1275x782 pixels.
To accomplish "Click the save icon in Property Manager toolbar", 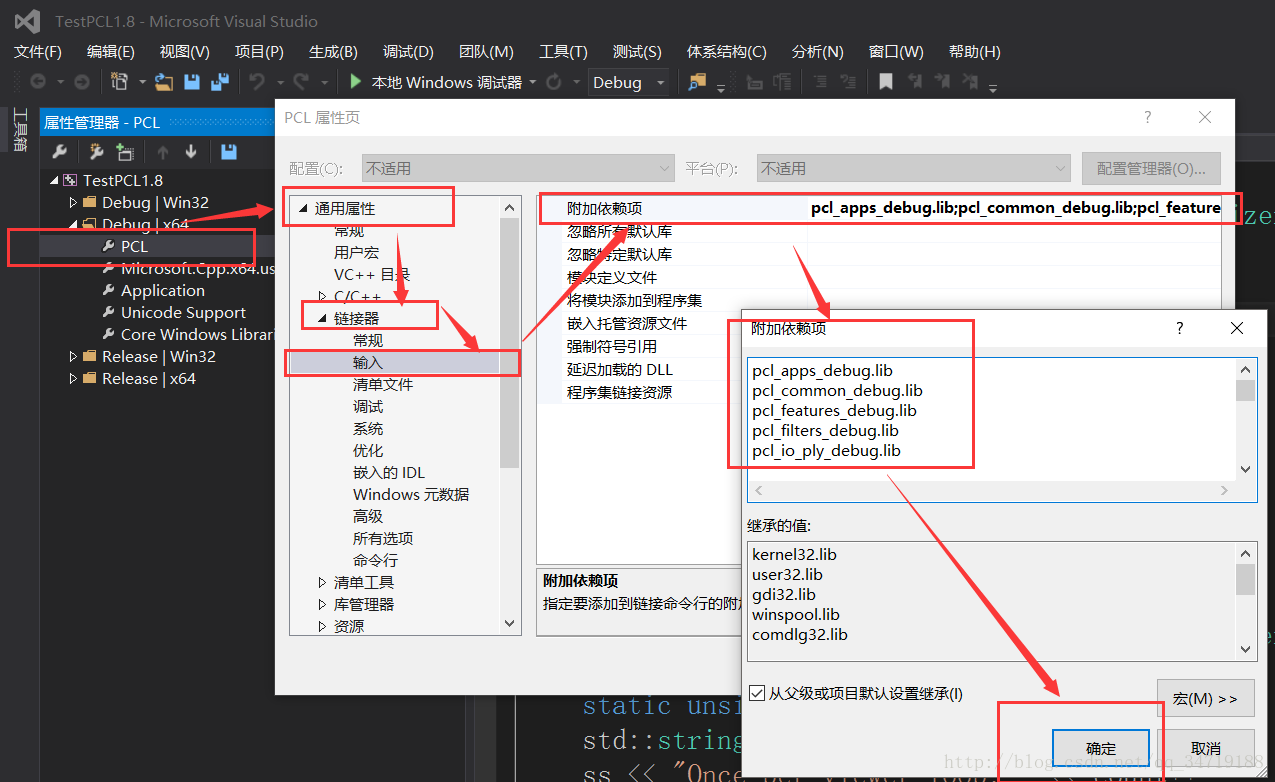I will click(x=229, y=152).
